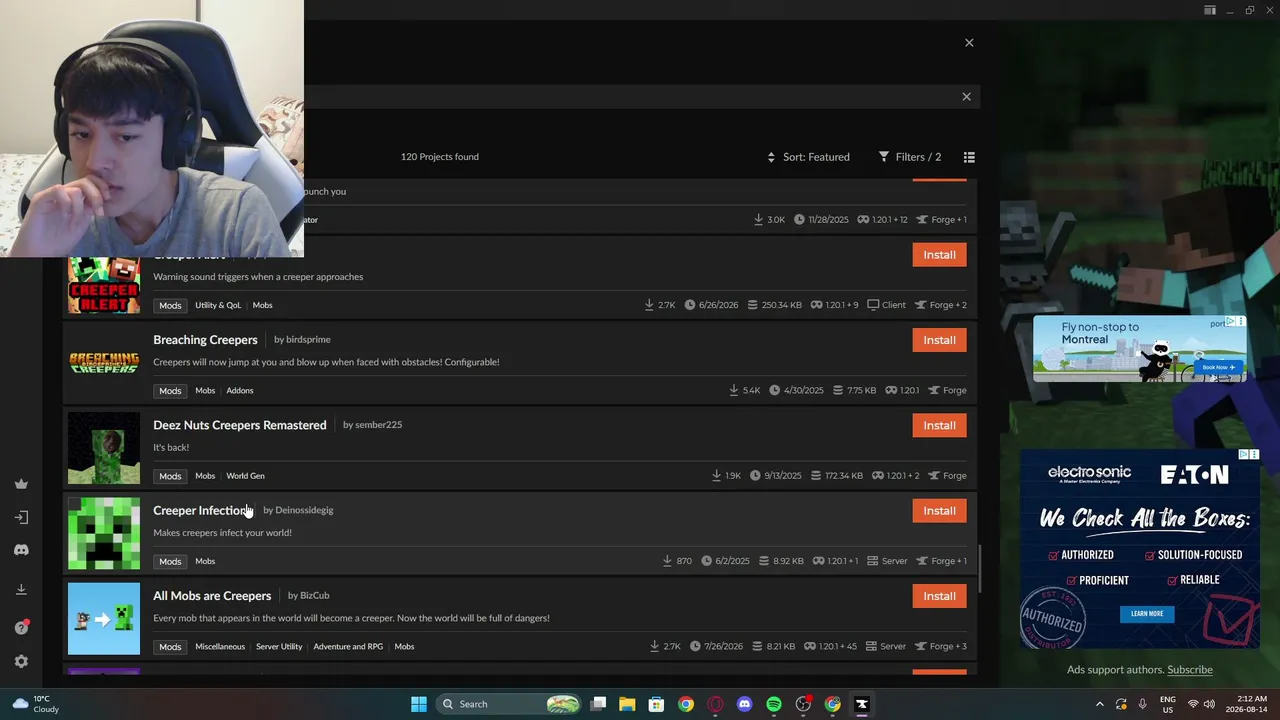This screenshot has height=720, width=1280.
Task: Click the '120 Projects found' text
Action: coord(440,157)
